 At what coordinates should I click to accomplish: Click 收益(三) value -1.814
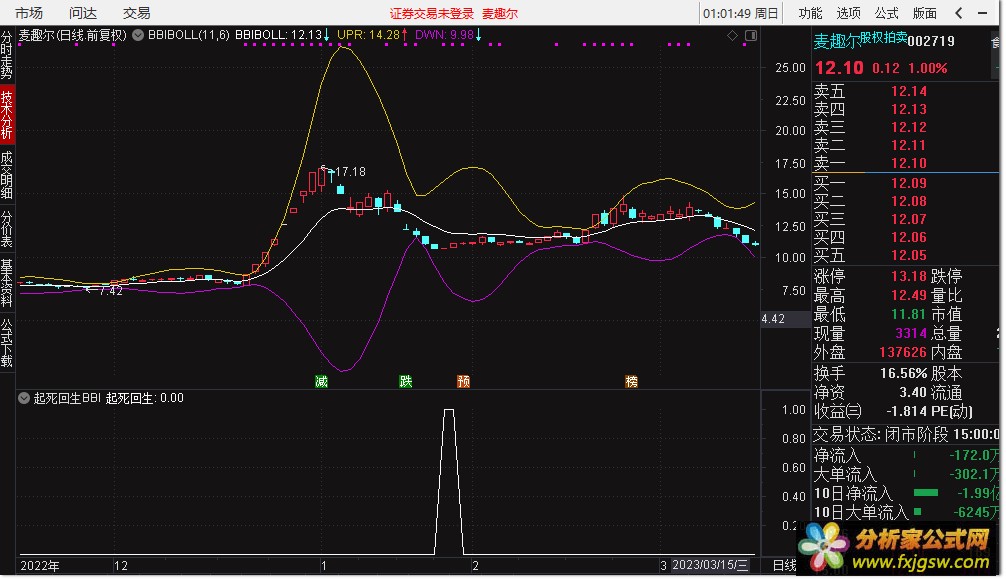click(907, 411)
